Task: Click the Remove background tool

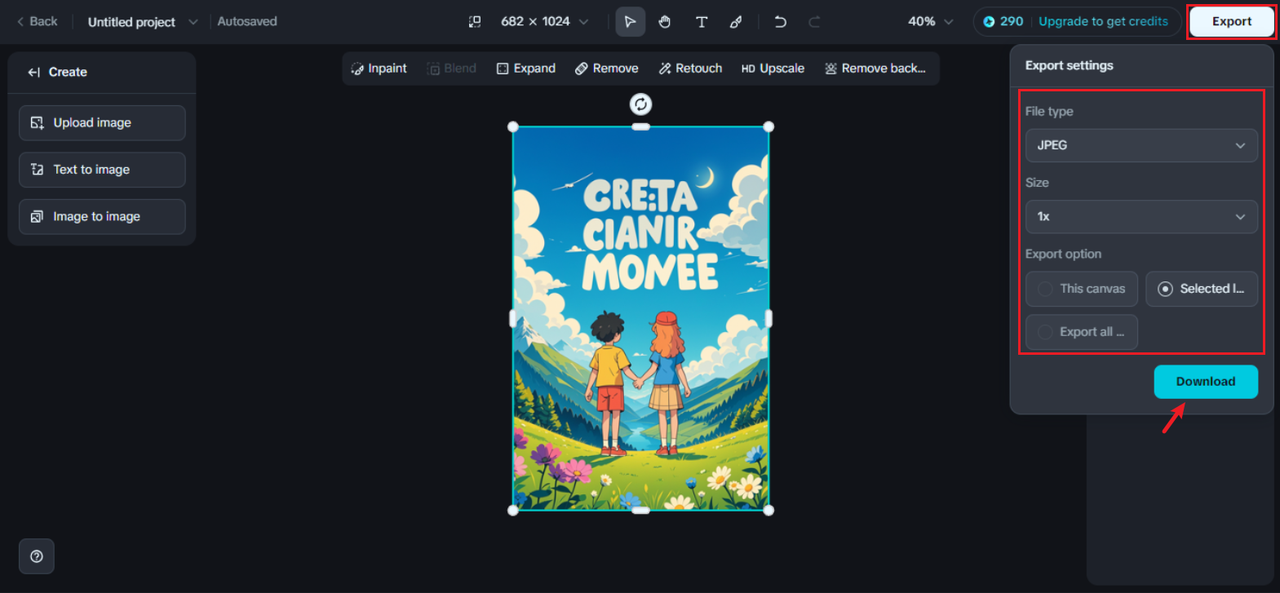Action: pyautogui.click(x=875, y=68)
